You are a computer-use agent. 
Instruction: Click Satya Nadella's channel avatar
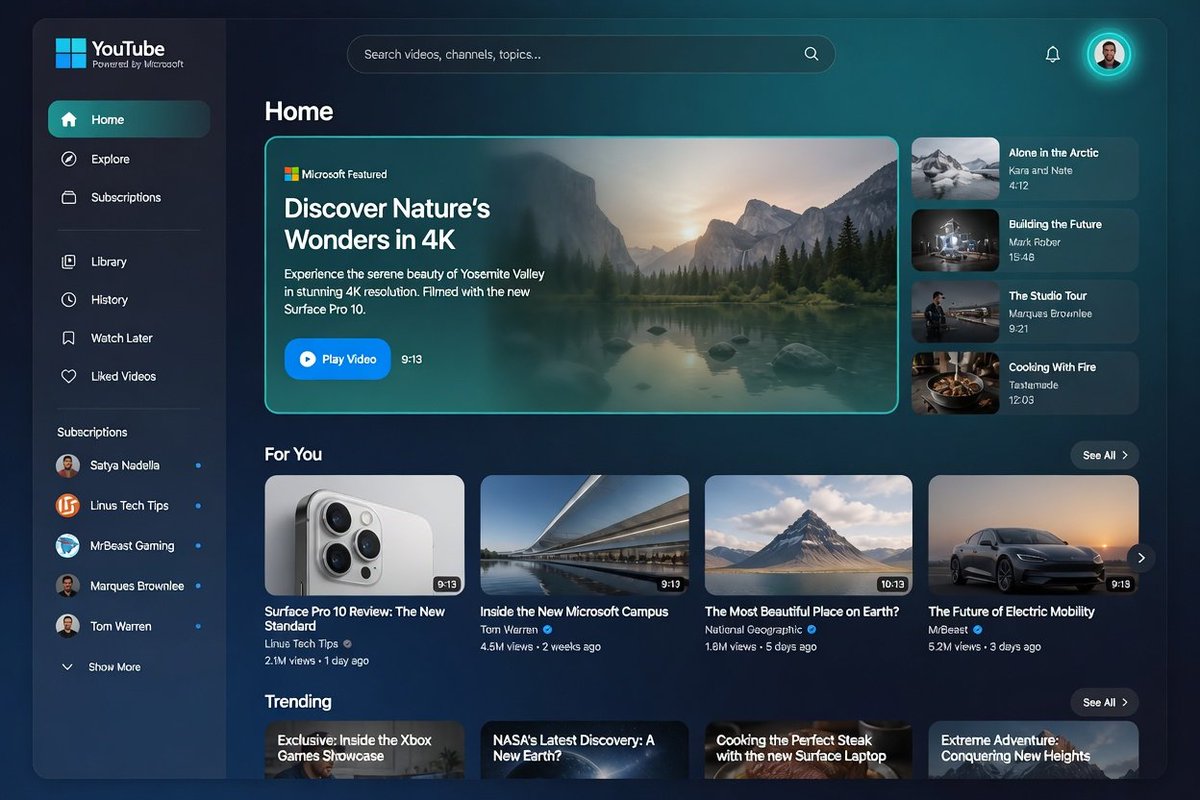[x=68, y=466]
